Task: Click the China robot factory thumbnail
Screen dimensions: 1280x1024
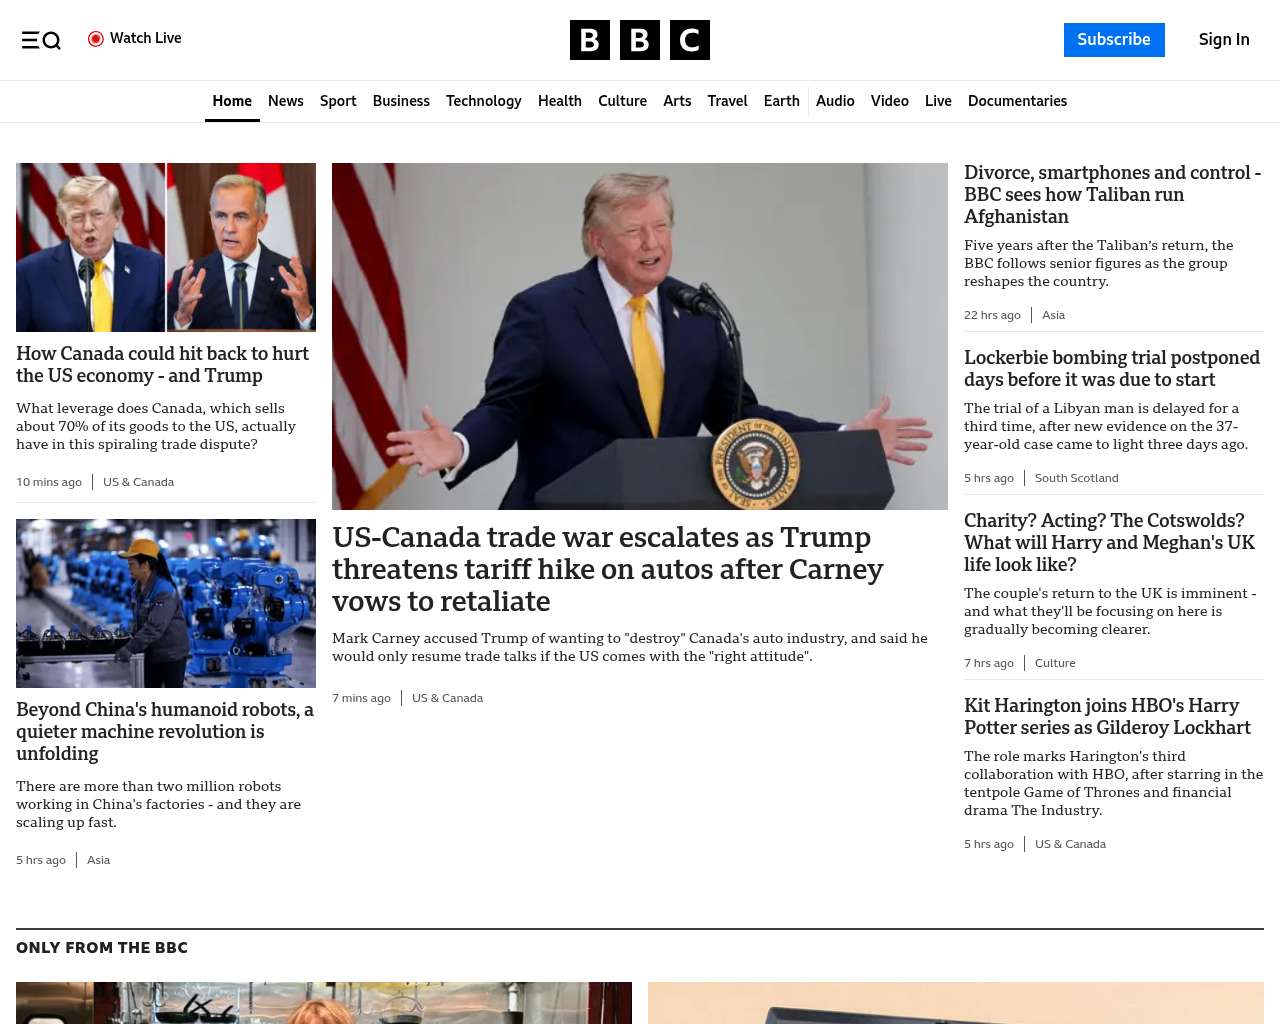Action: [166, 603]
